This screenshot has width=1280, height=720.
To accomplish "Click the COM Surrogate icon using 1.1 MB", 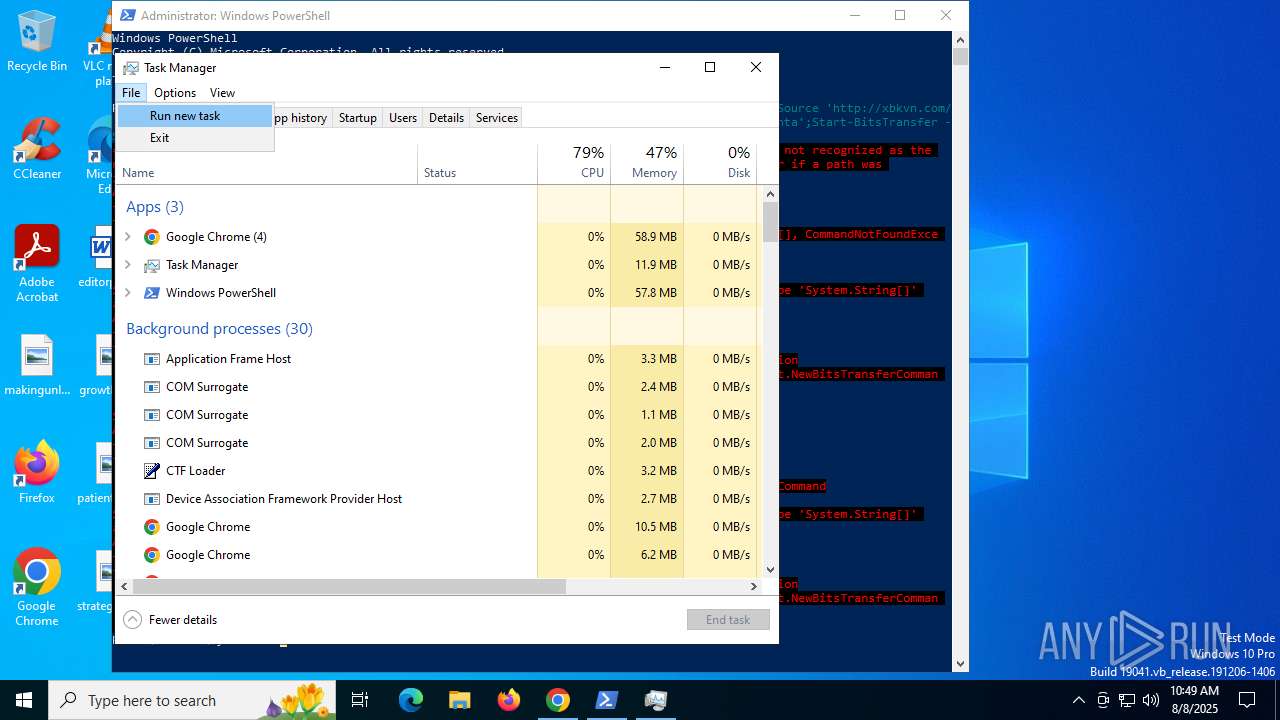I will tap(152, 415).
